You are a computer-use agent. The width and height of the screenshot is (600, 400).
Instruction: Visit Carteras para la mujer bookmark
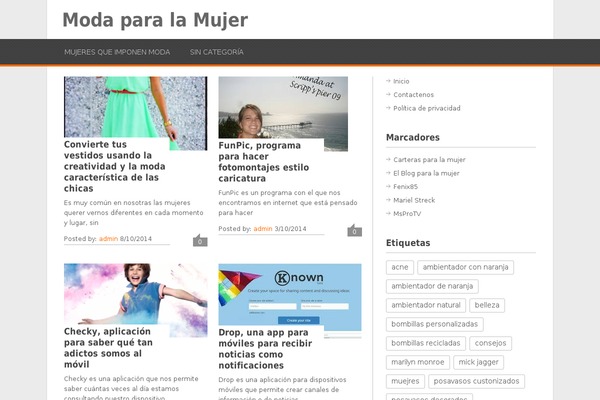point(429,160)
